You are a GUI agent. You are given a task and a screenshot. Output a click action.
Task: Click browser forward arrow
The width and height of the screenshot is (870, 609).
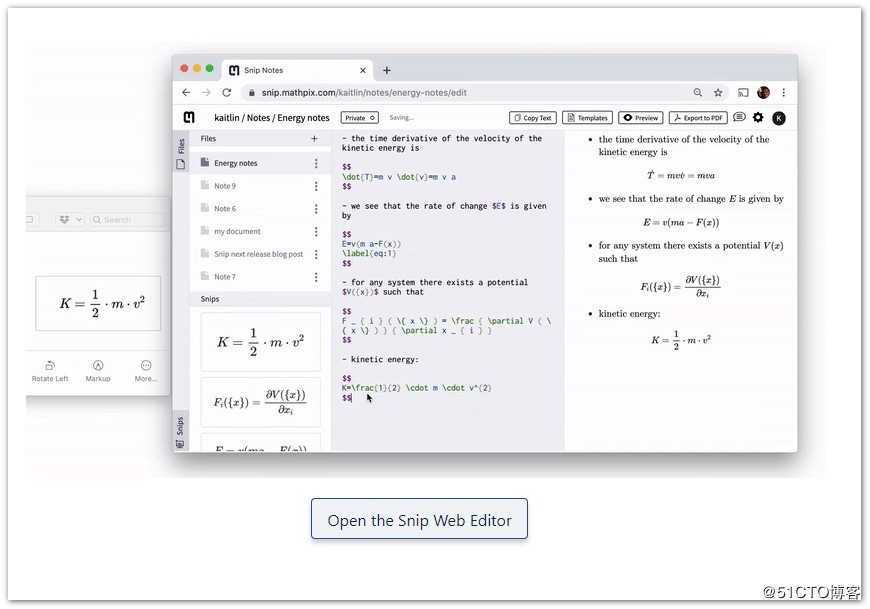pyautogui.click(x=206, y=93)
